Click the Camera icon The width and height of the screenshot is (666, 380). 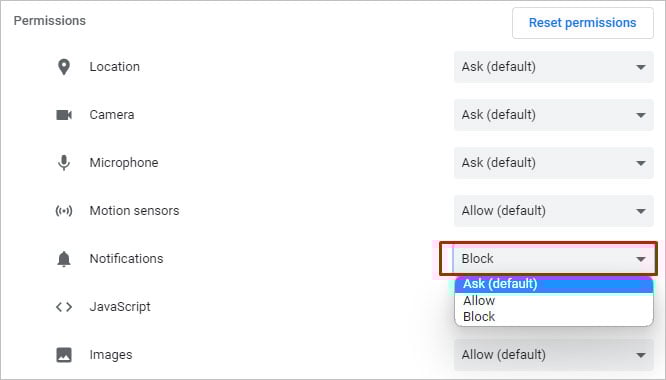point(64,115)
